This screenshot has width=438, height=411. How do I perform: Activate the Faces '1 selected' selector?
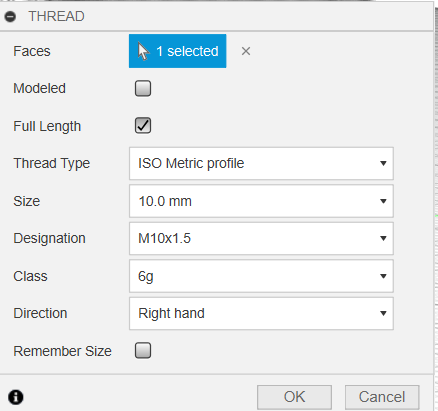click(x=178, y=51)
